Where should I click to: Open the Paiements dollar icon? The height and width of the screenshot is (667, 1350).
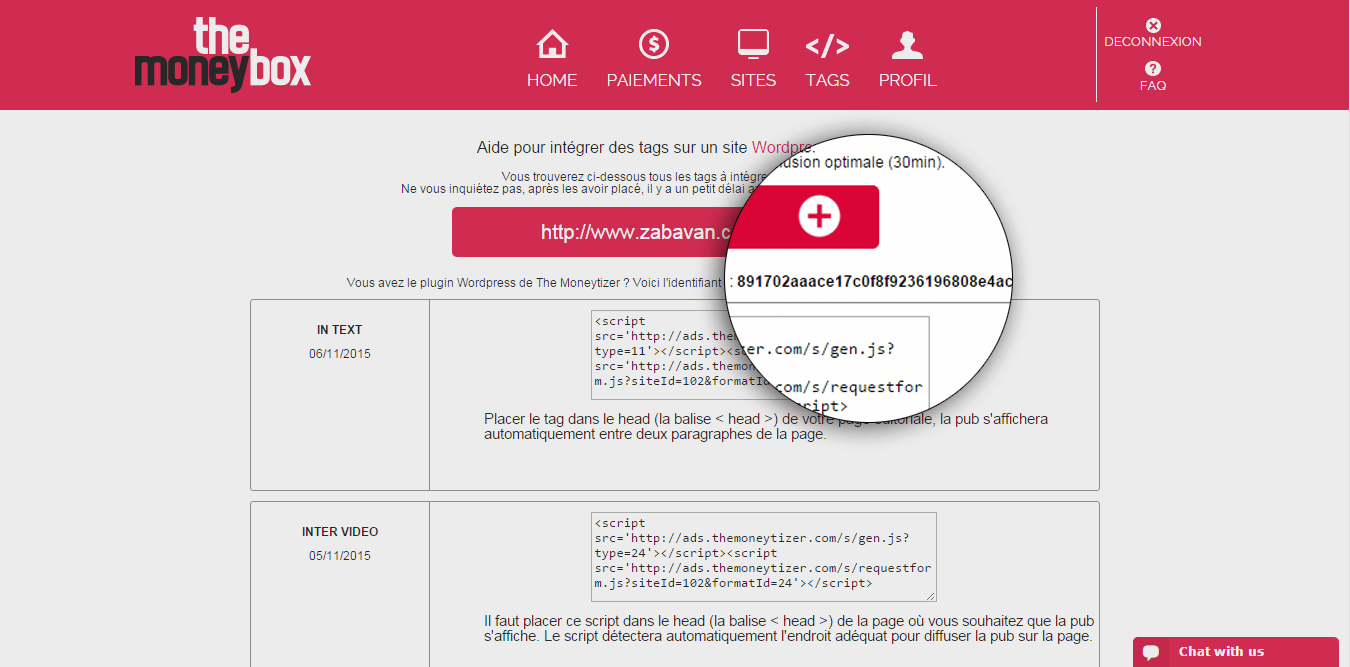coord(654,44)
